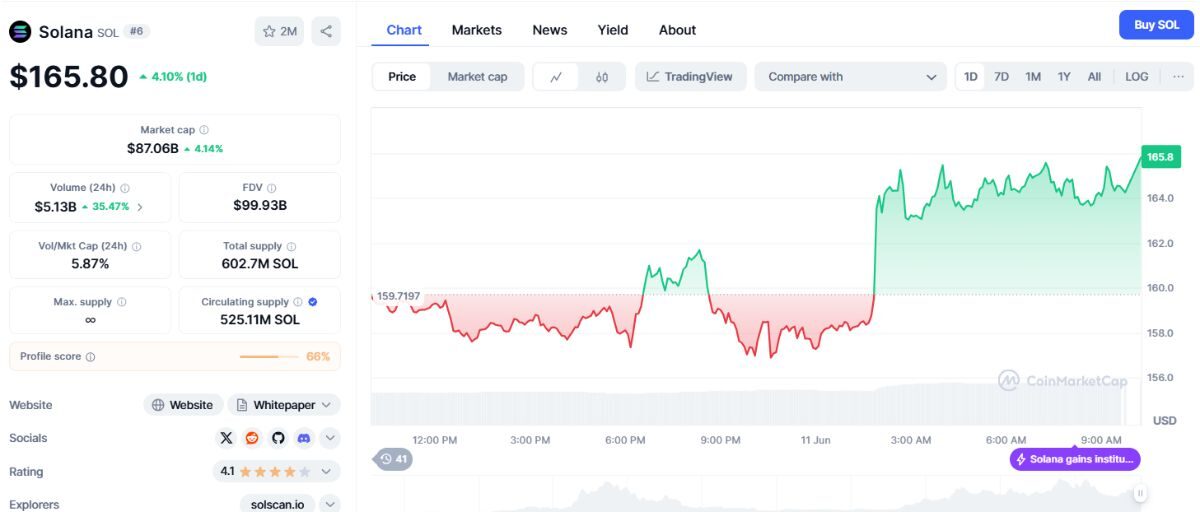Open Solana's GitHub social link
This screenshot has height=512, width=1200.
278,438
